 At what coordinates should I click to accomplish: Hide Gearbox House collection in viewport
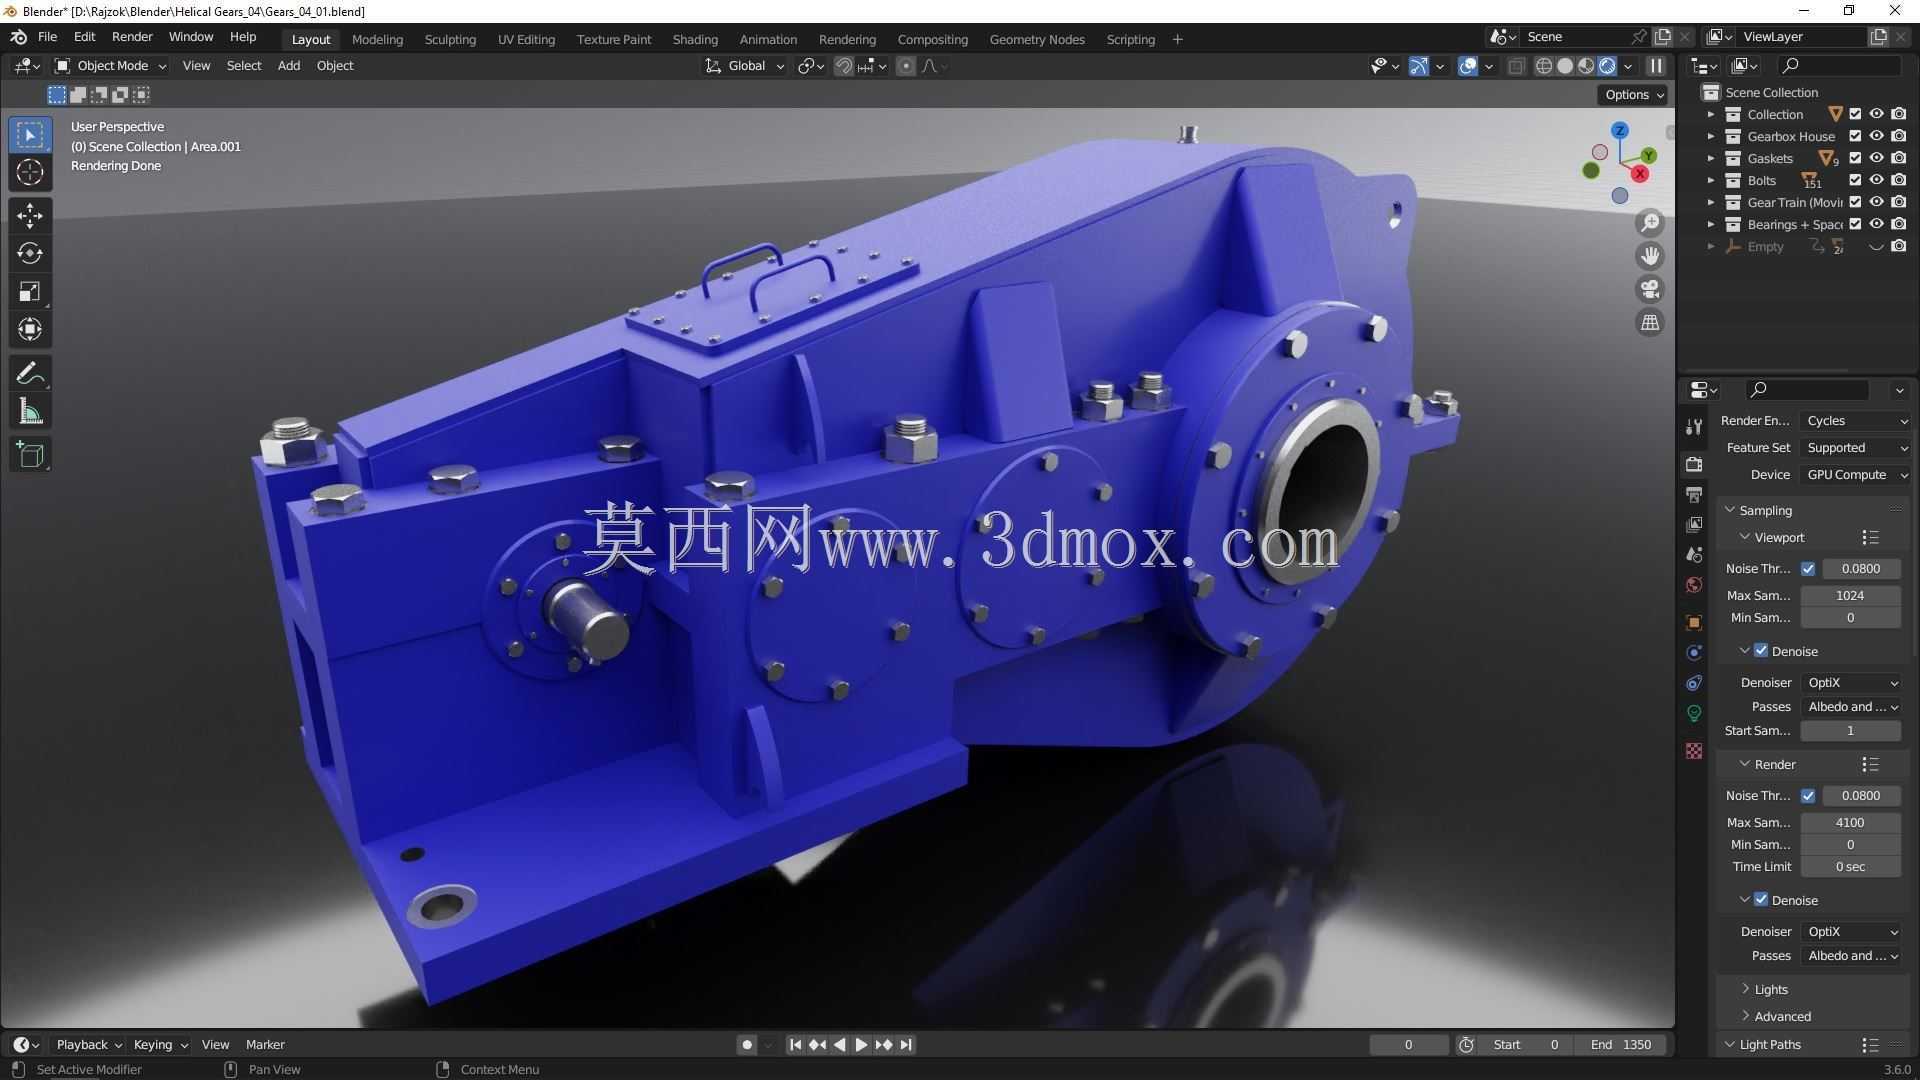pos(1876,136)
